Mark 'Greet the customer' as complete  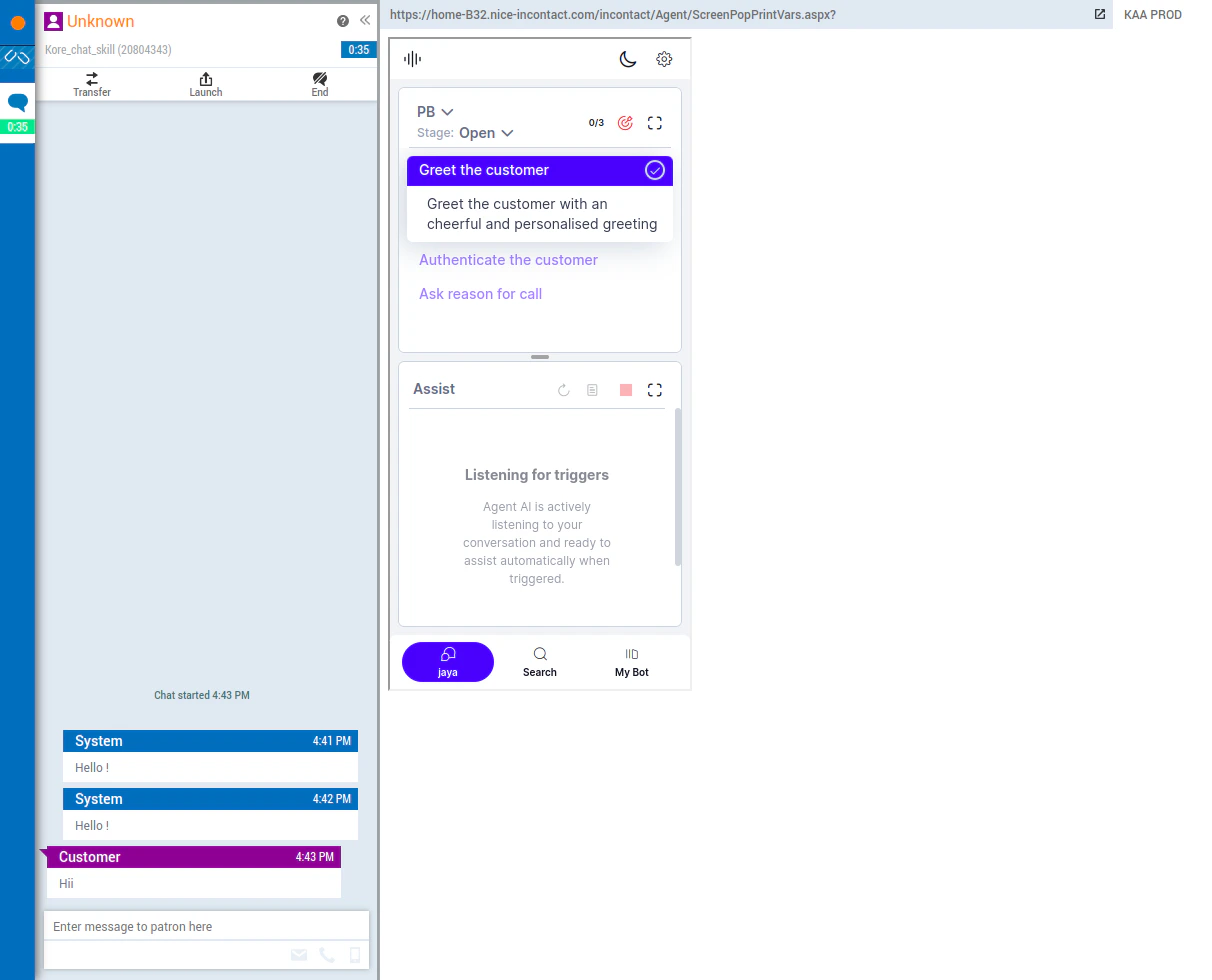655,170
